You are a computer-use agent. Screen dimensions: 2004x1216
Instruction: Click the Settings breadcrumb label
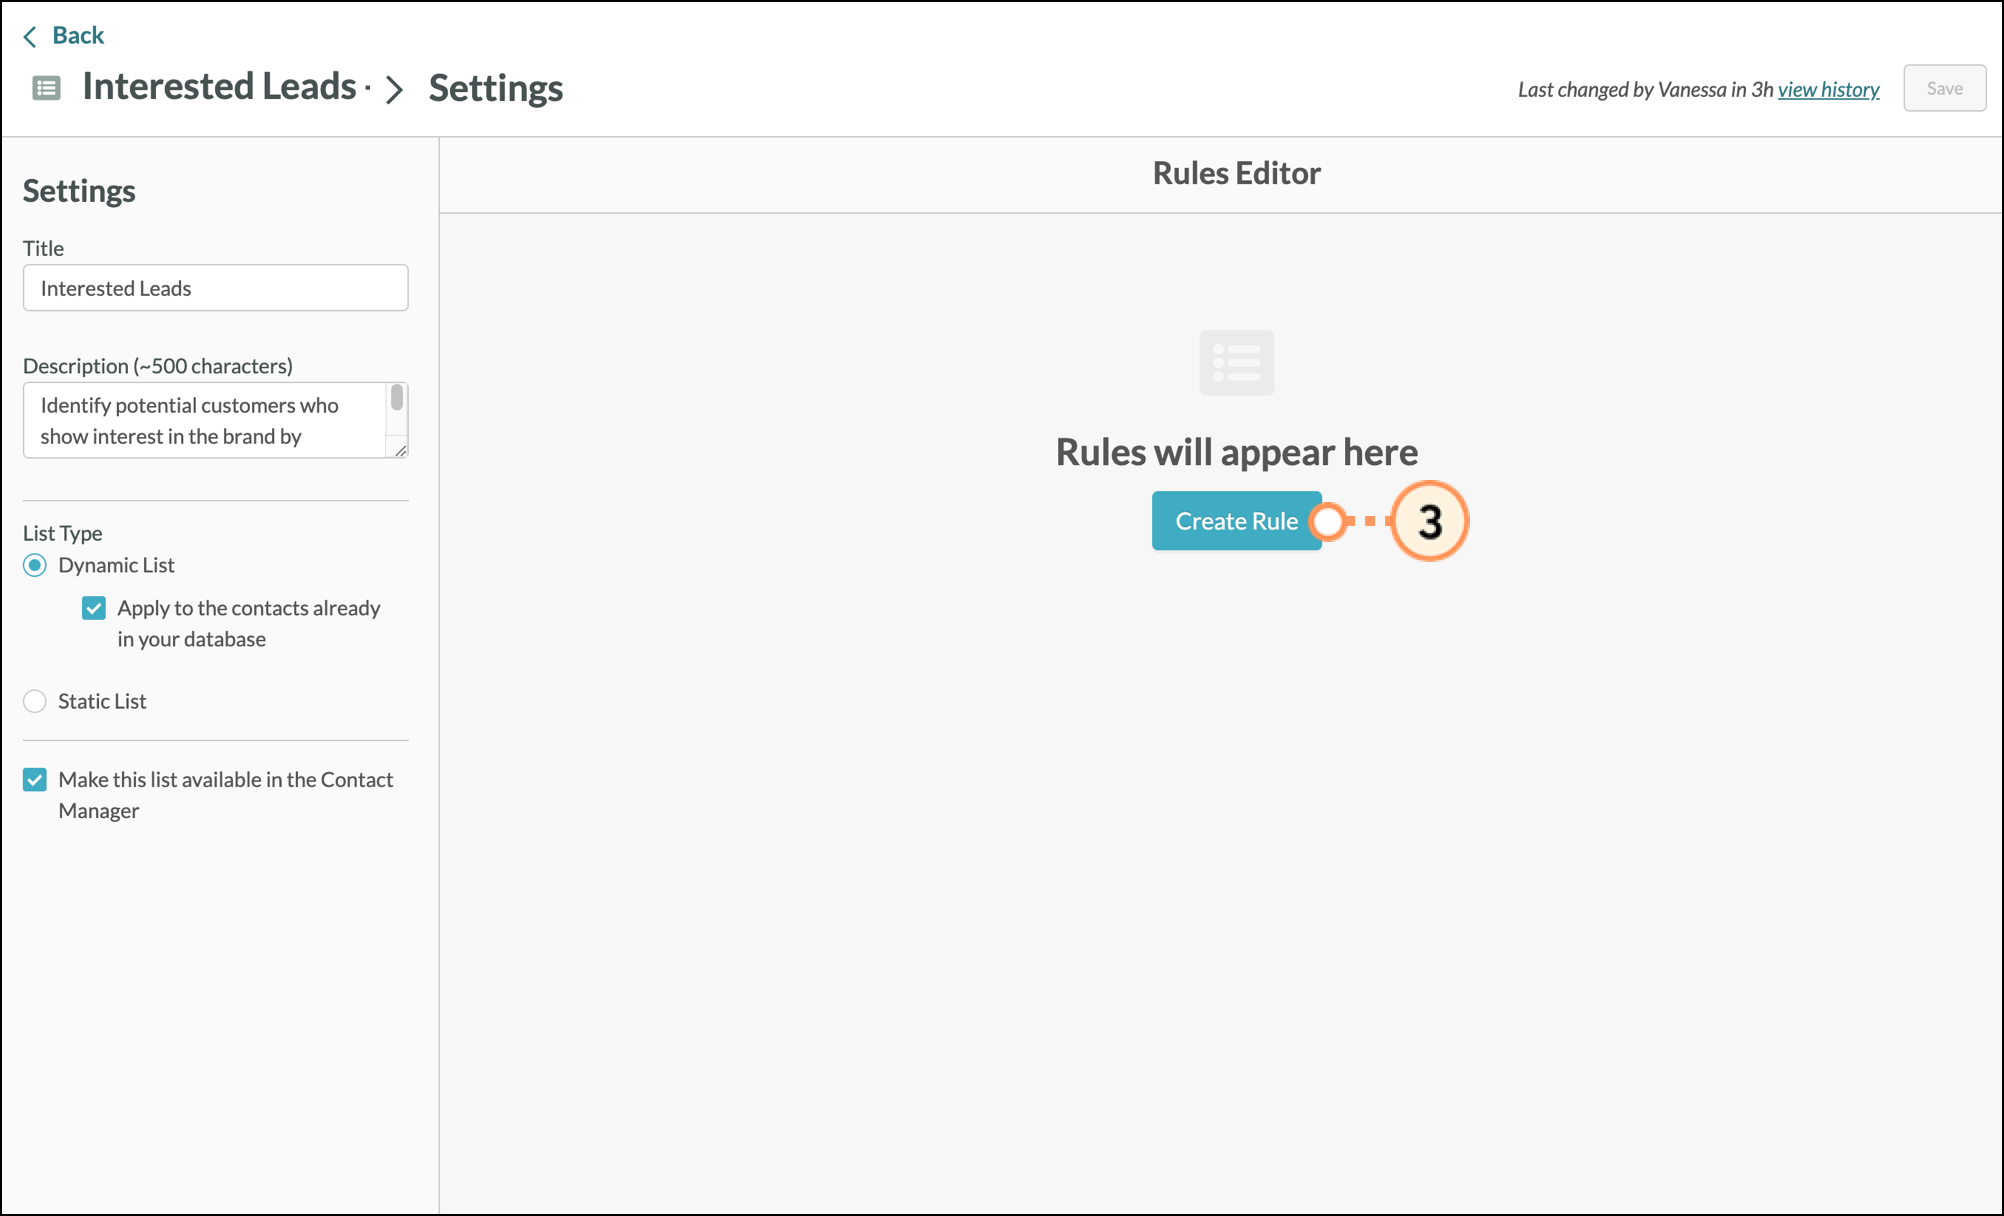[x=496, y=88]
